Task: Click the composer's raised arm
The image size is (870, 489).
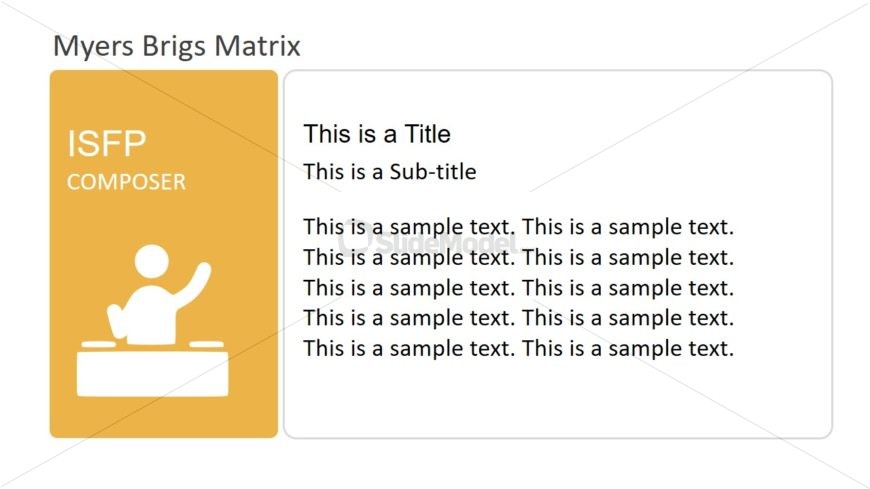Action: click(195, 282)
